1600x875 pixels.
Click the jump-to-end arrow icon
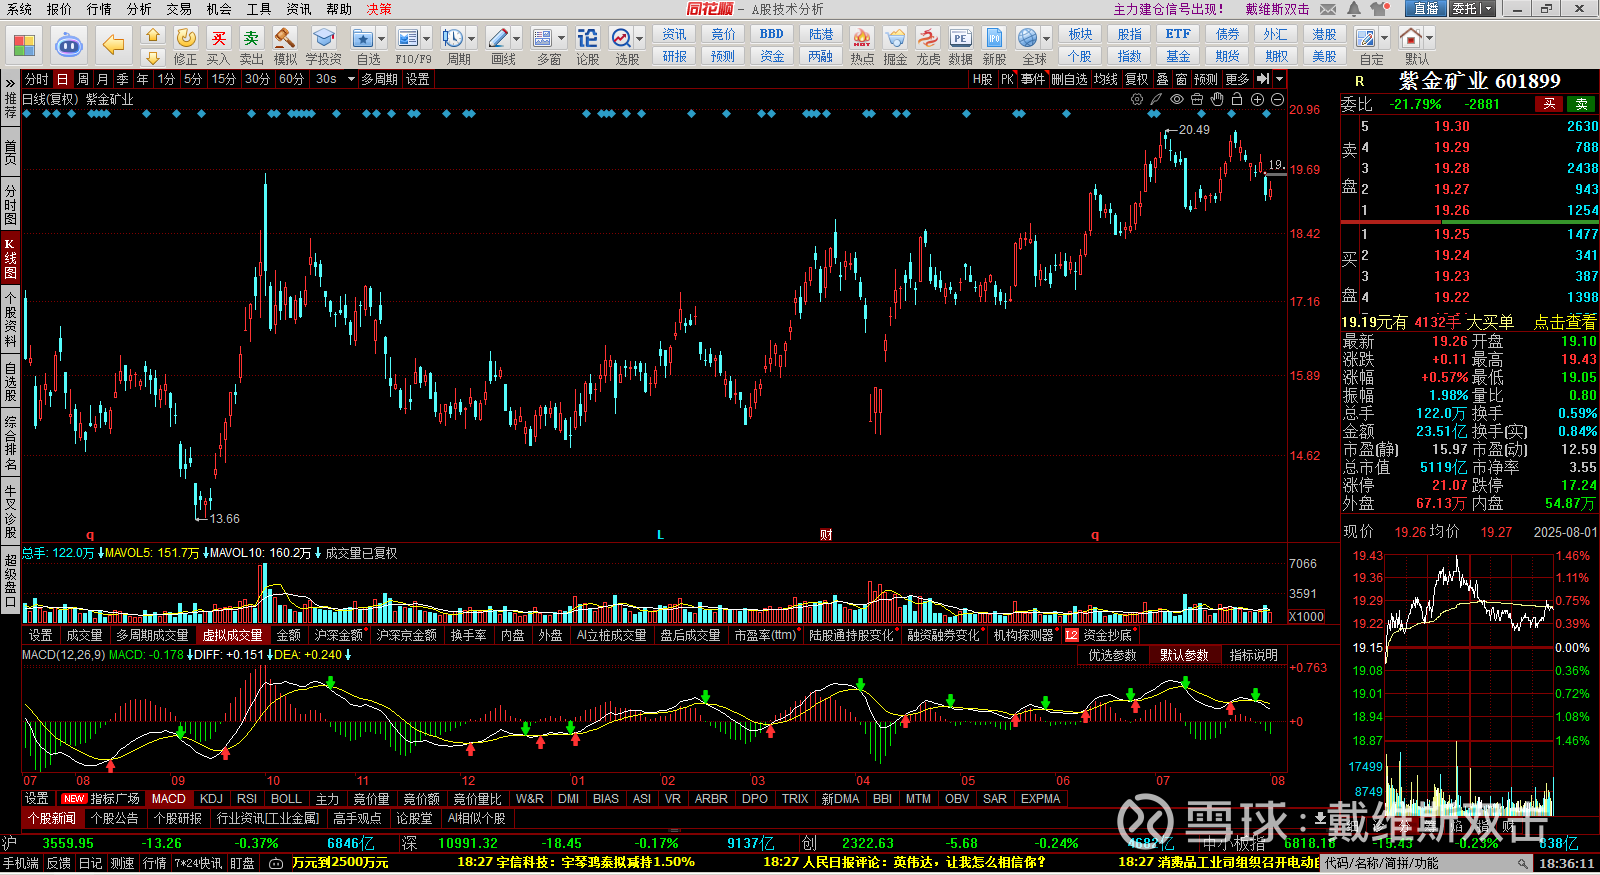pos(1263,79)
